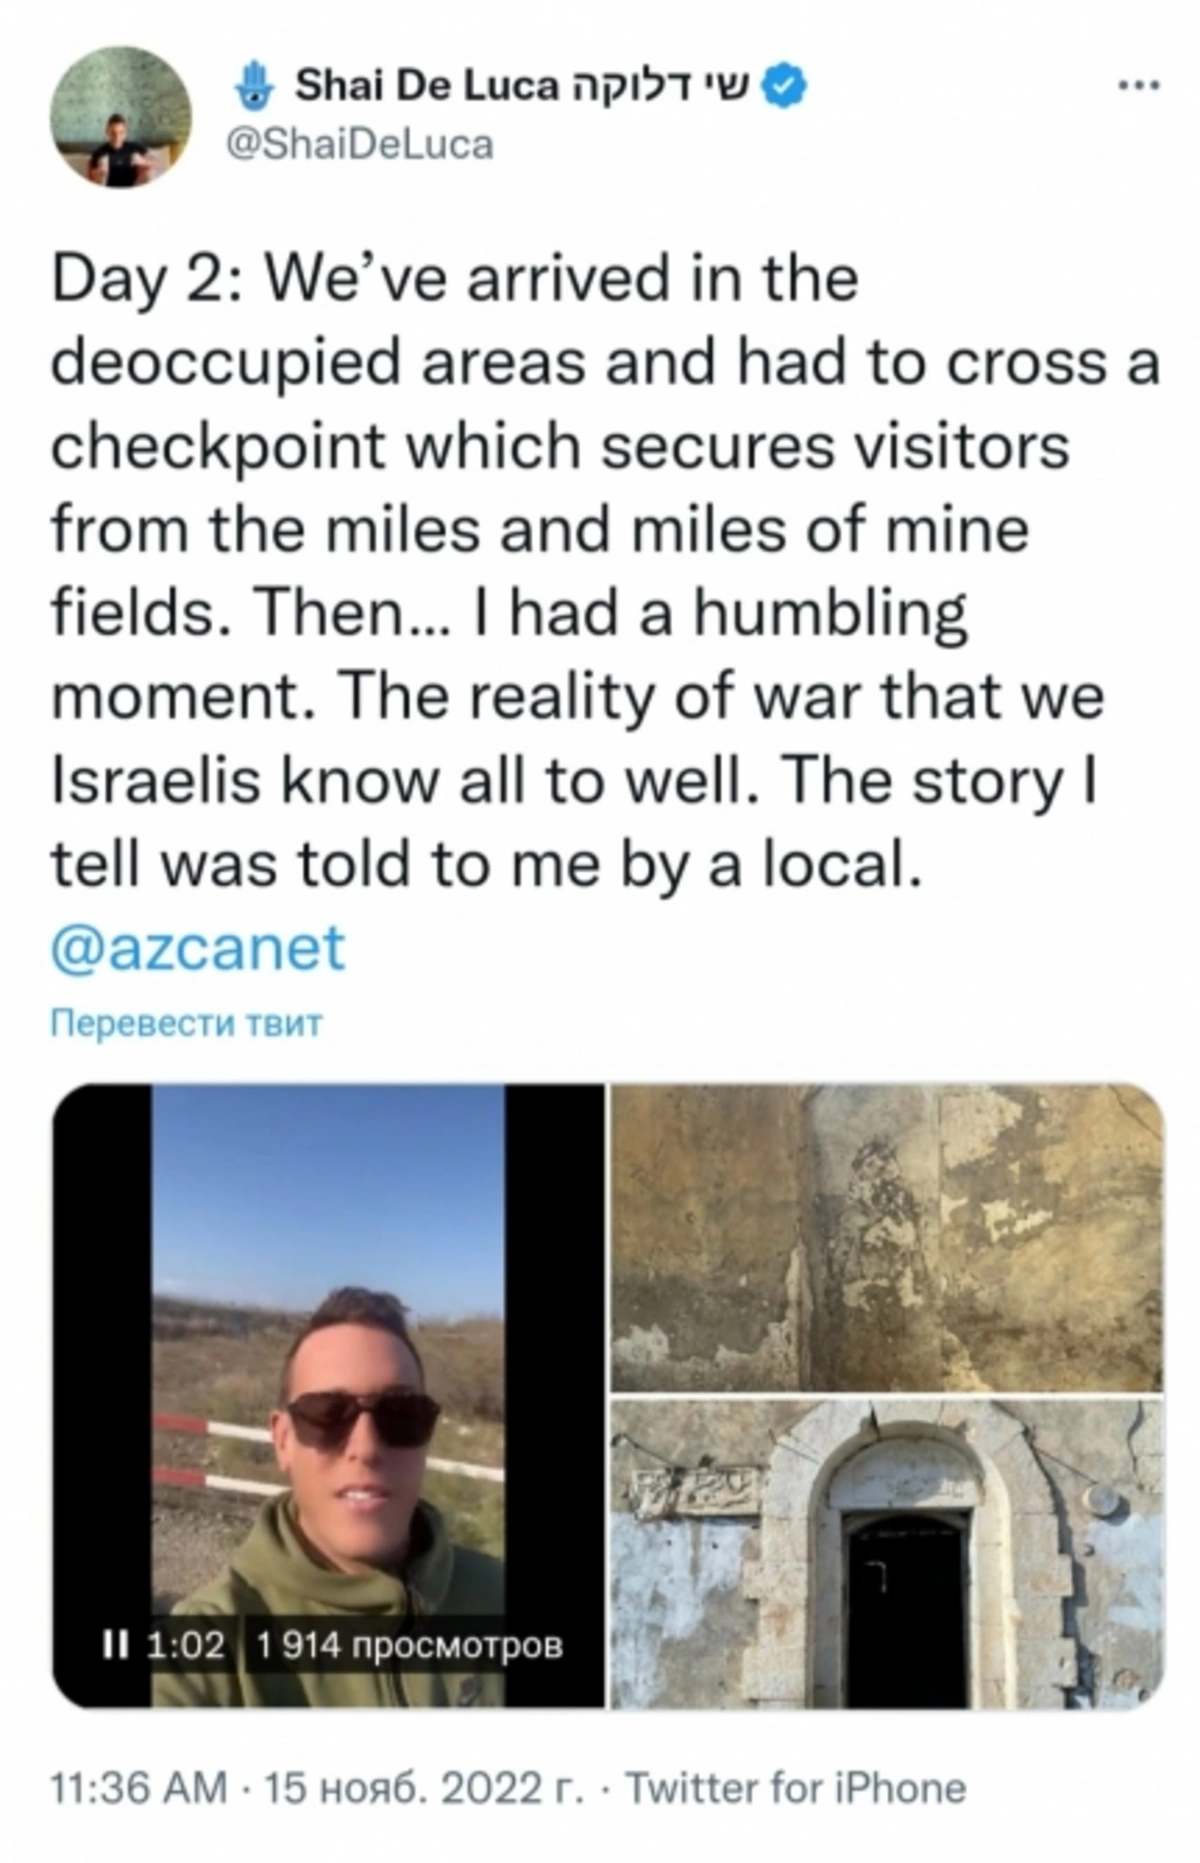This screenshot has width=1200, height=1863.
Task: Open the weathered wall photo thumbnail
Action: (887, 1237)
